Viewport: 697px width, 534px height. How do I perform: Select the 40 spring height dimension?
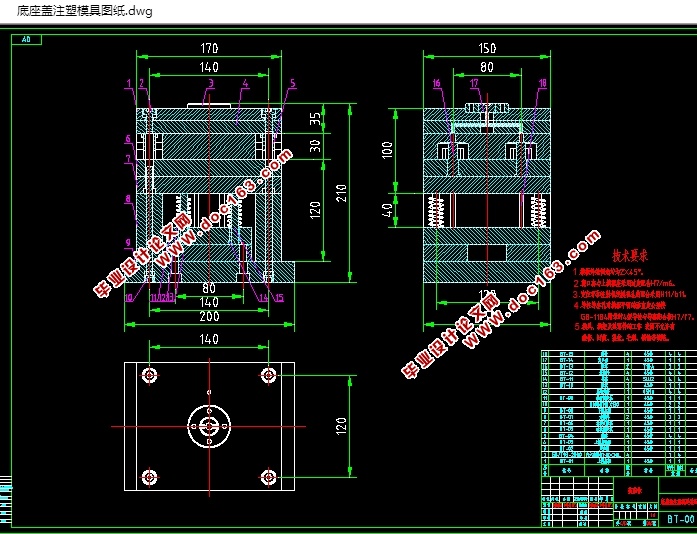click(387, 210)
